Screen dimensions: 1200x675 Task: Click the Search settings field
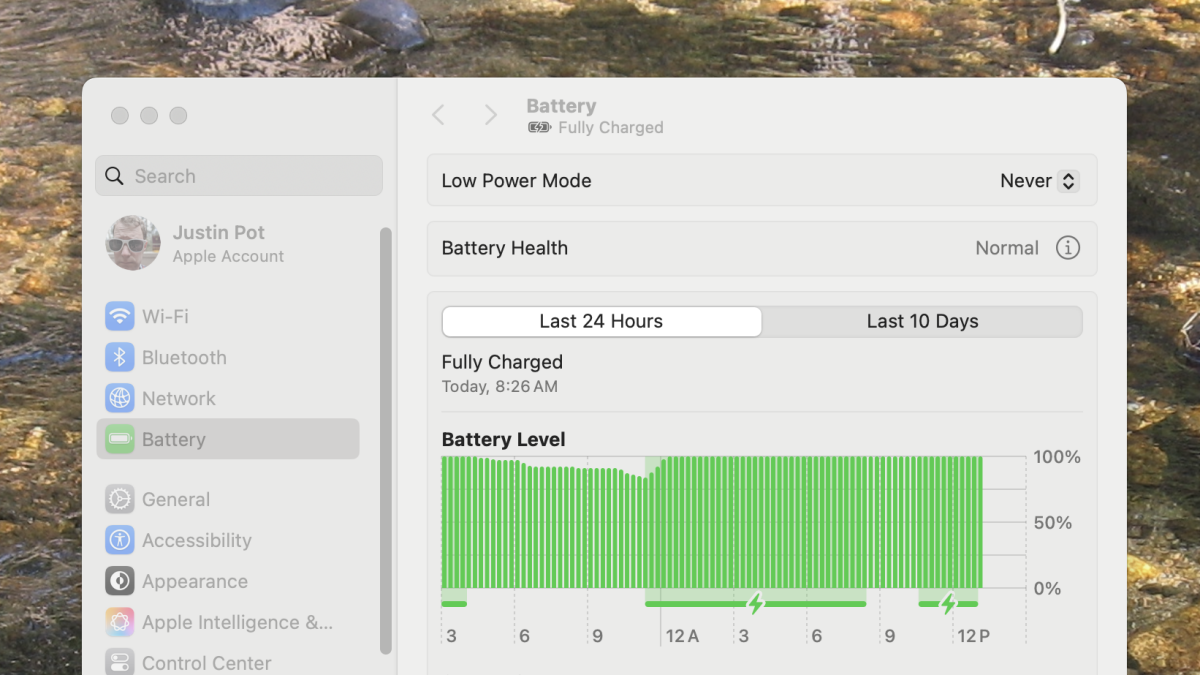(240, 176)
